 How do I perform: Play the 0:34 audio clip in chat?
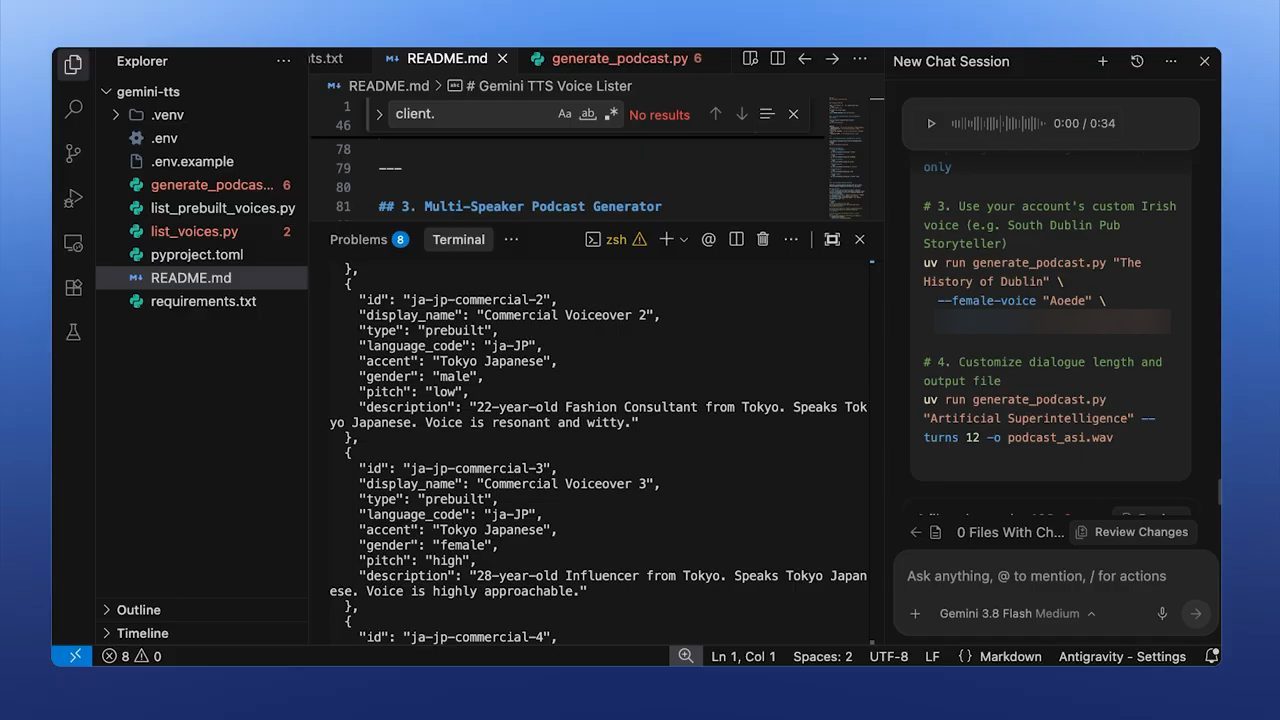pos(931,124)
